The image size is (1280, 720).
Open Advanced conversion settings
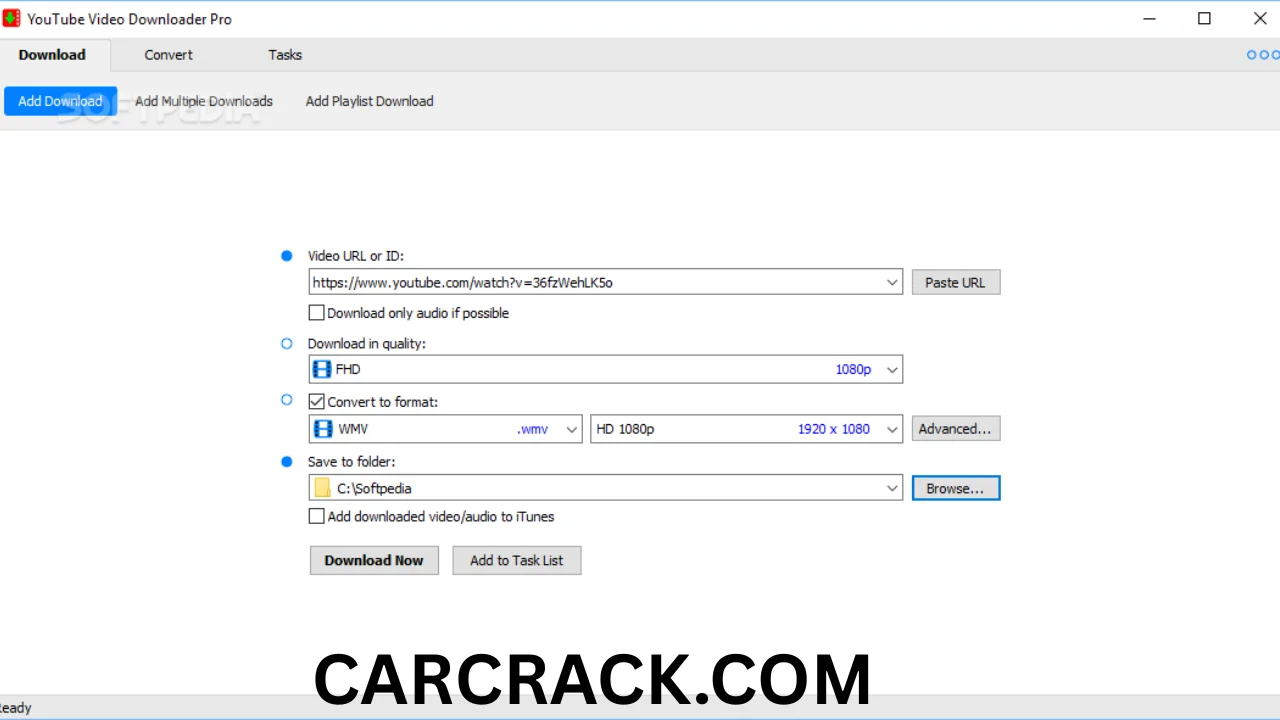click(955, 429)
